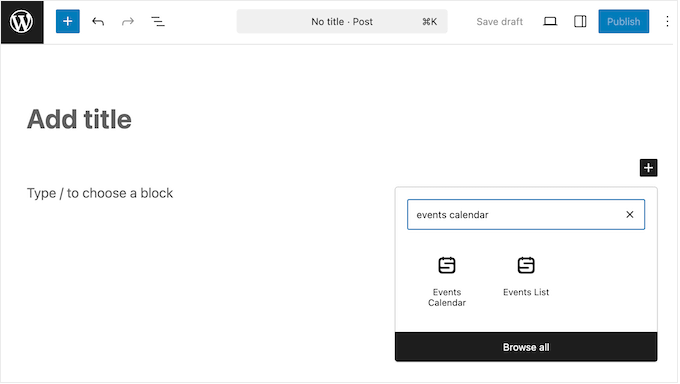Click the black inline add block button

click(648, 168)
